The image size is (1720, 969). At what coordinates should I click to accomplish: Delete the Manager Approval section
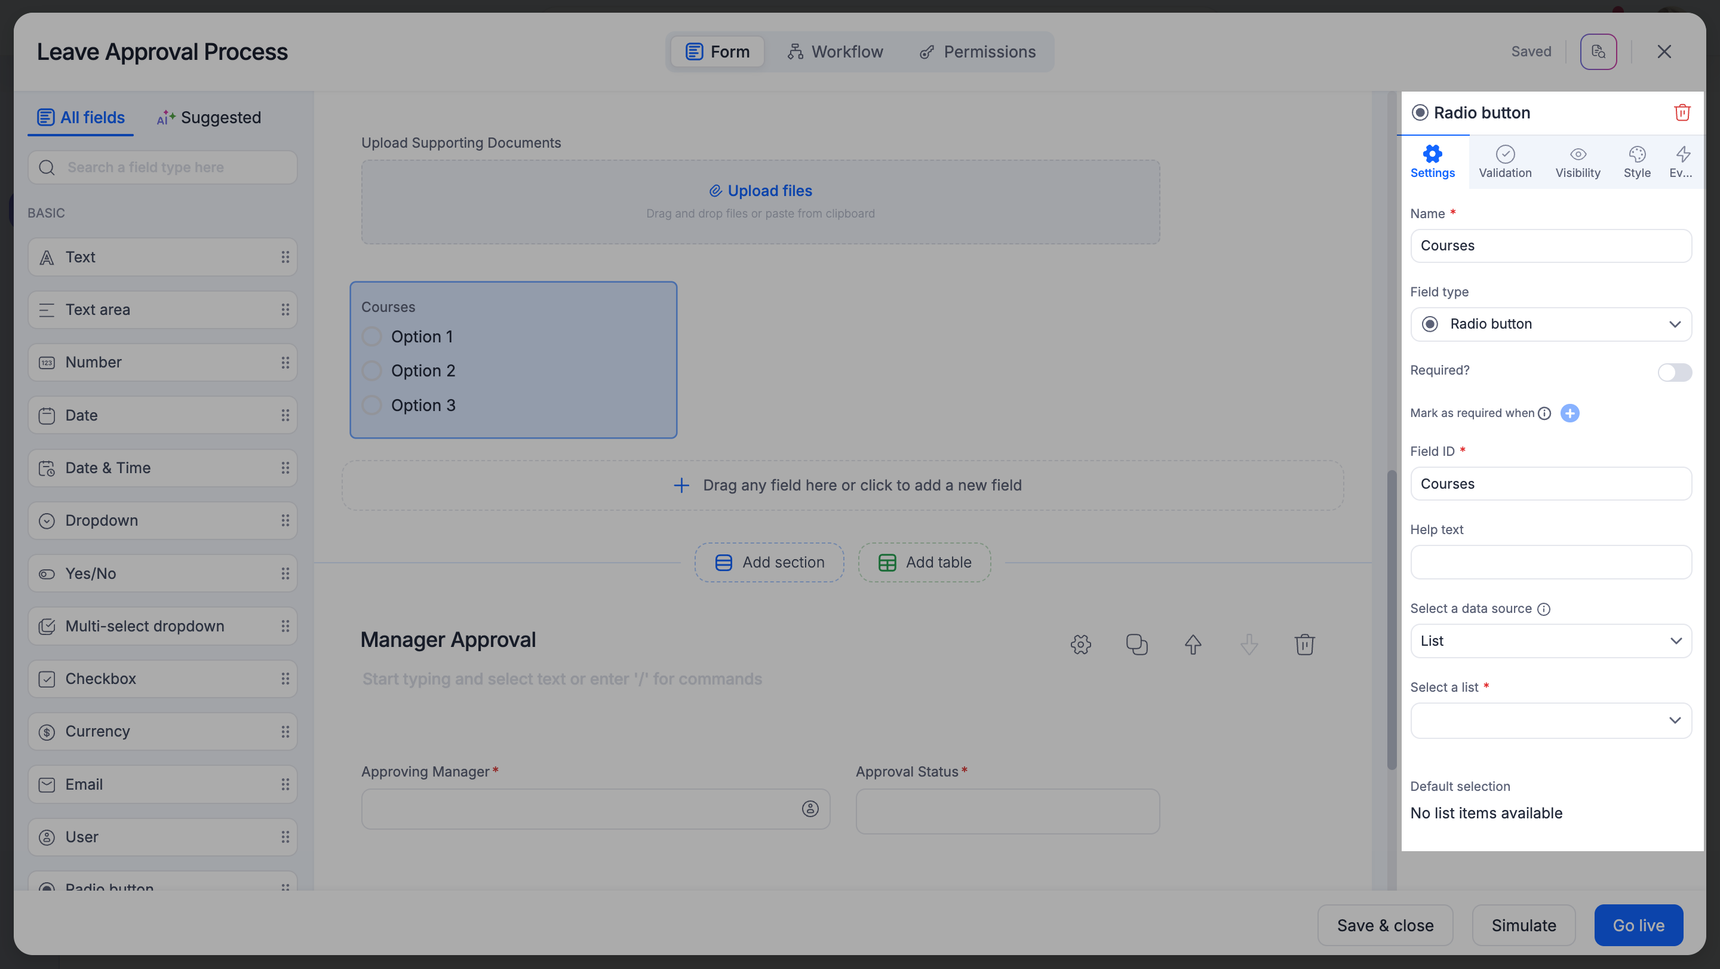[x=1305, y=645]
